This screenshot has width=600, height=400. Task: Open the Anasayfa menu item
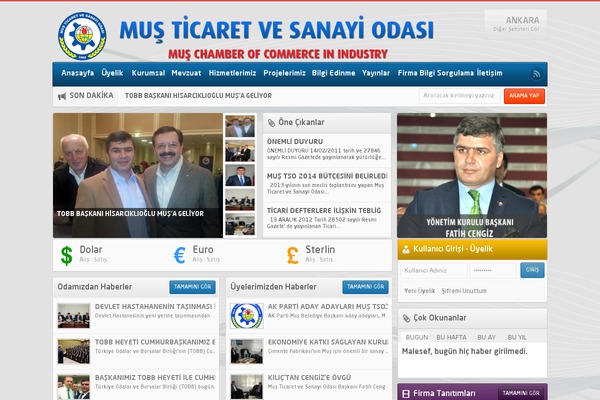pos(77,73)
